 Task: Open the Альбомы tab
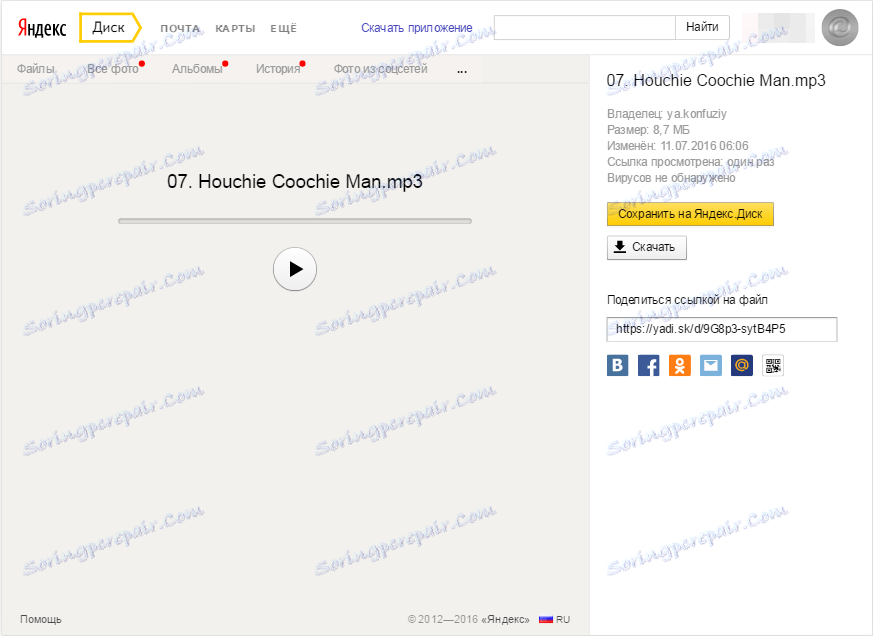(x=197, y=69)
